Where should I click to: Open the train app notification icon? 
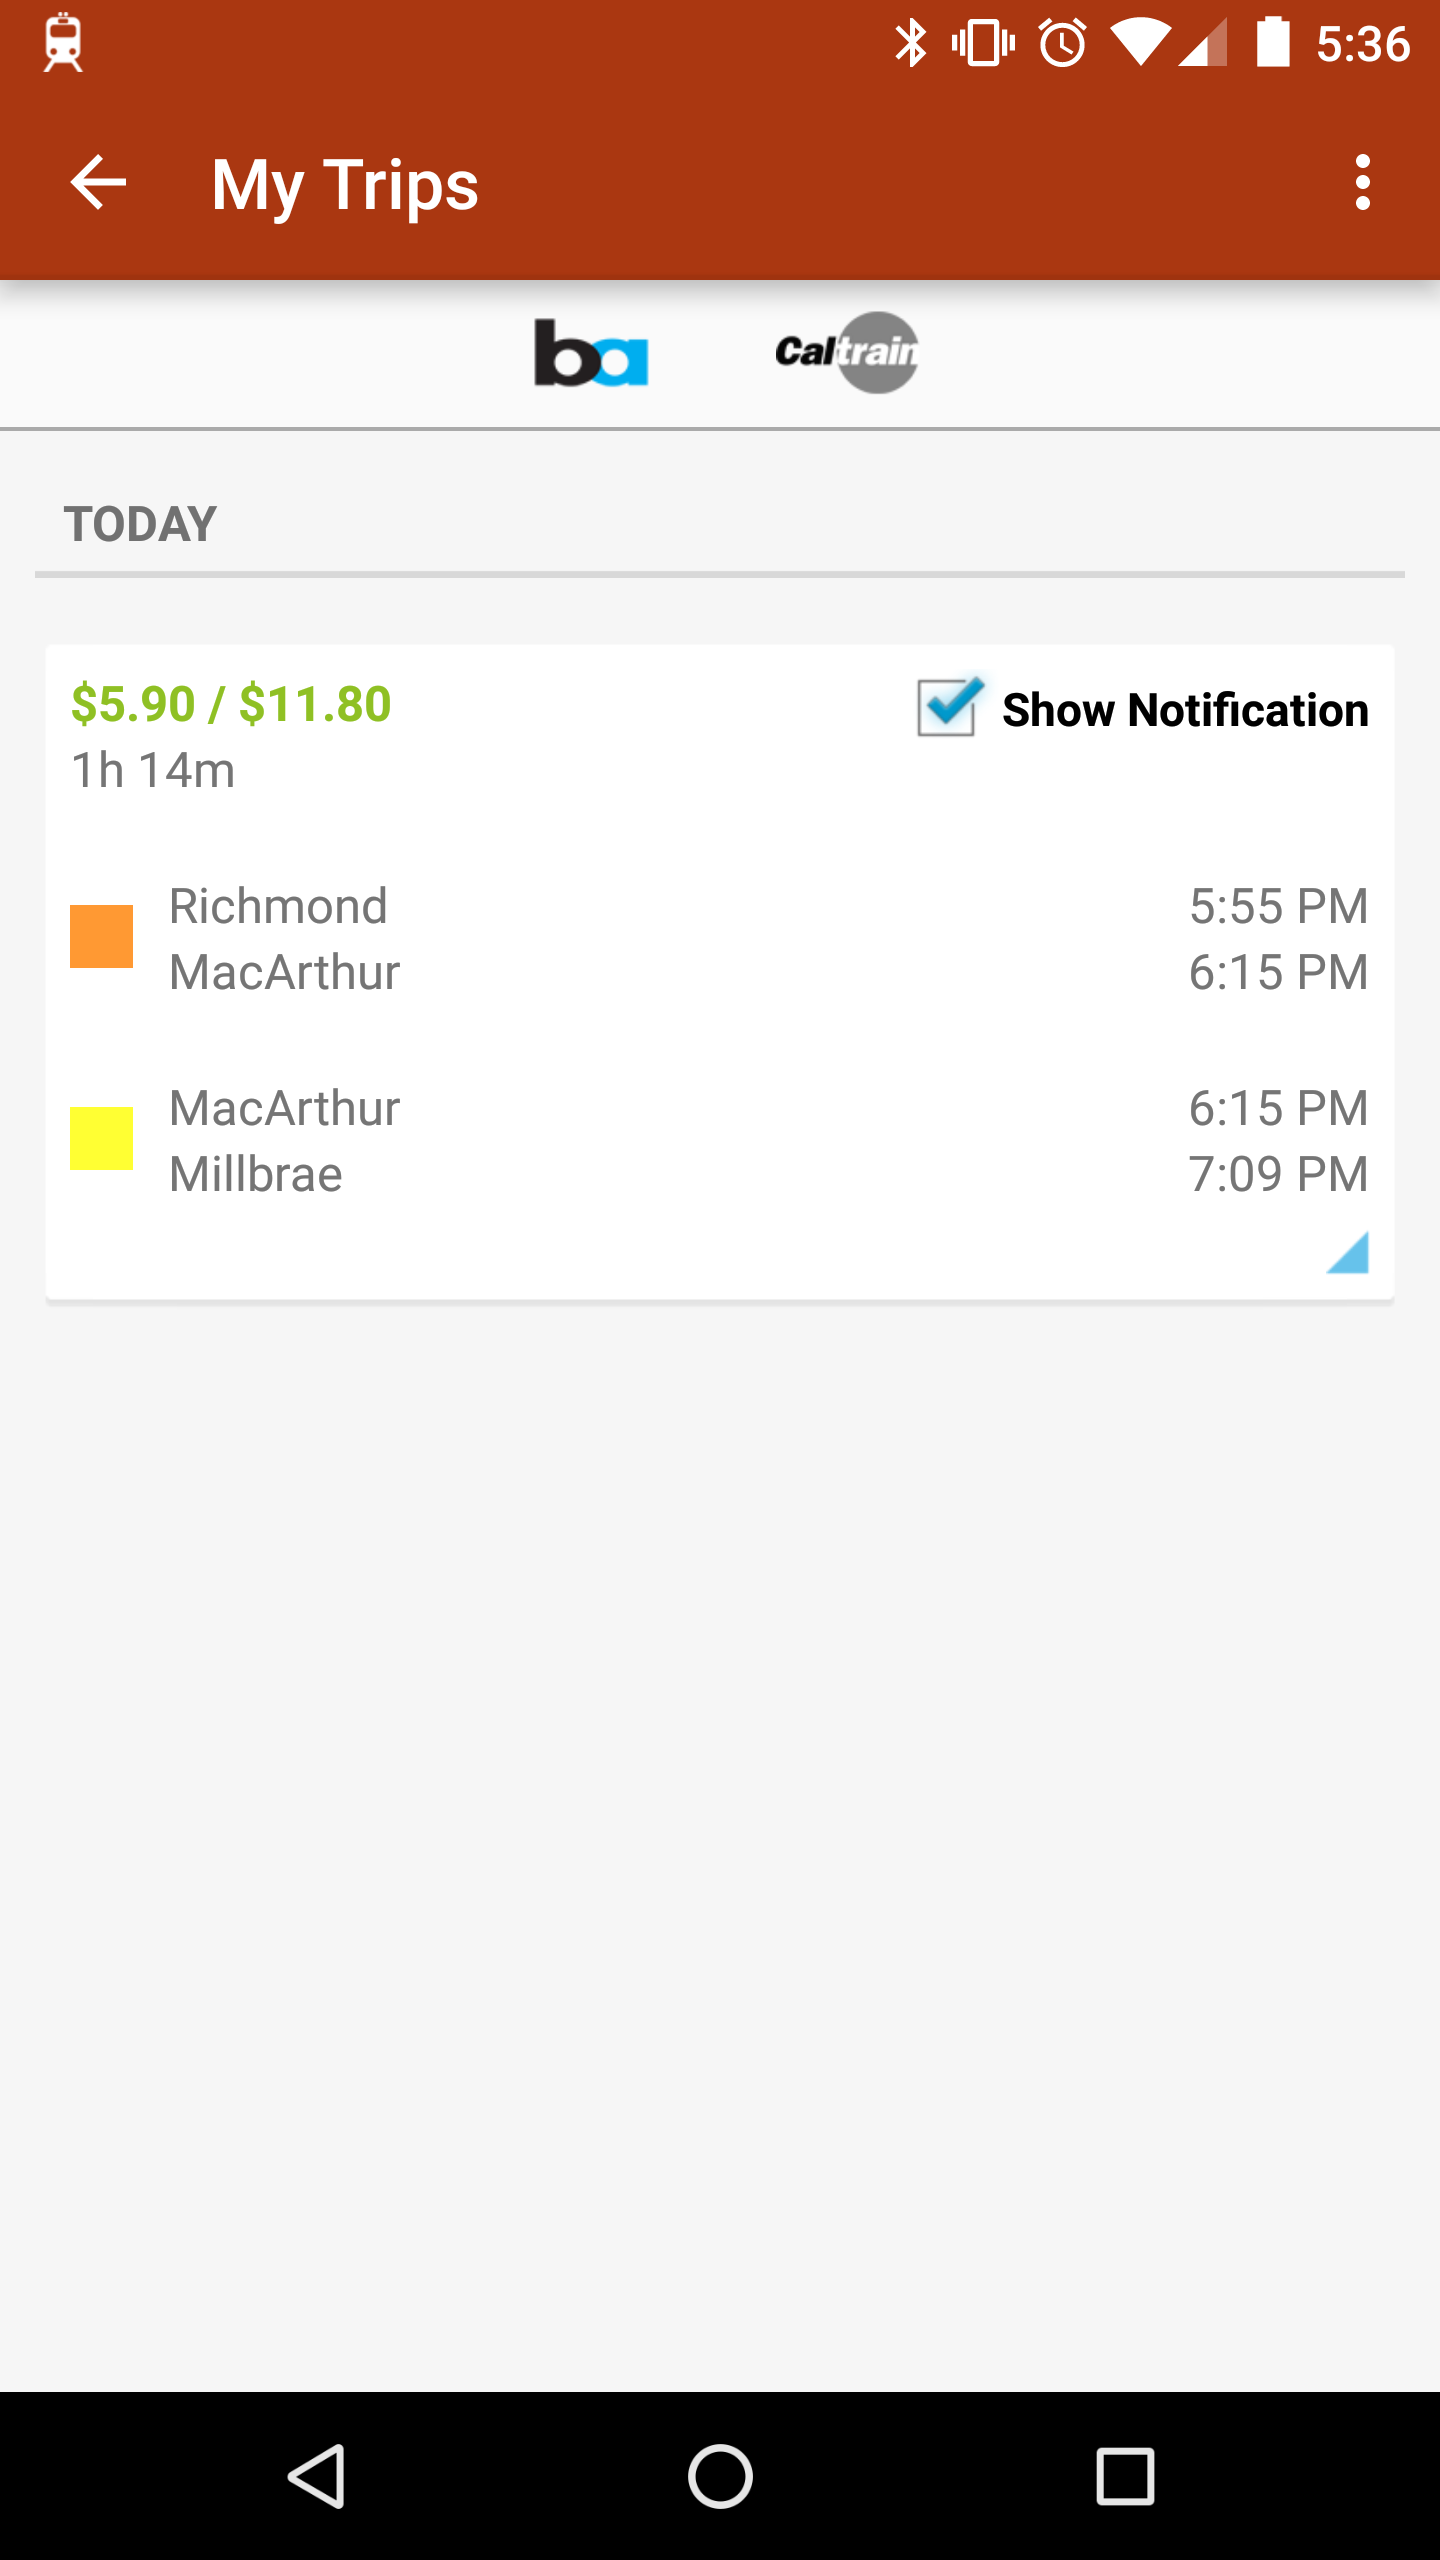click(x=63, y=43)
